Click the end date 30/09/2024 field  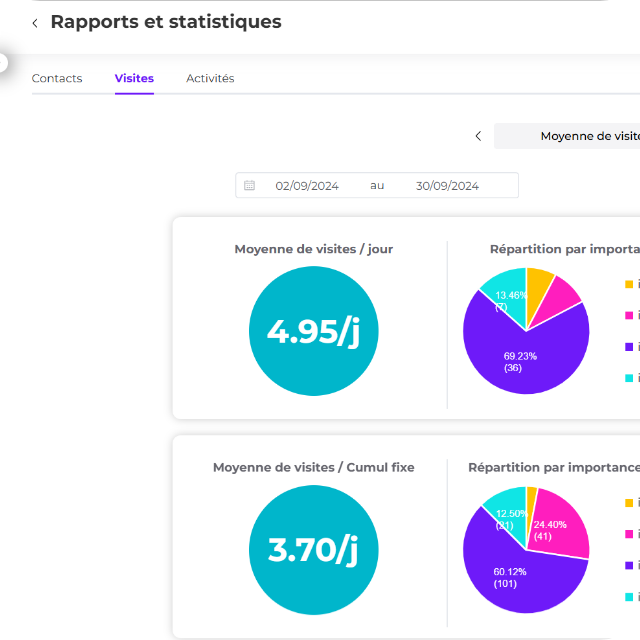(447, 186)
